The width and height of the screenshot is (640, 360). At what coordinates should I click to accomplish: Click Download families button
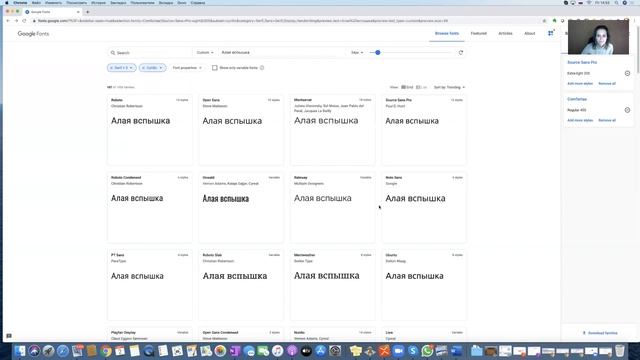[600, 333]
